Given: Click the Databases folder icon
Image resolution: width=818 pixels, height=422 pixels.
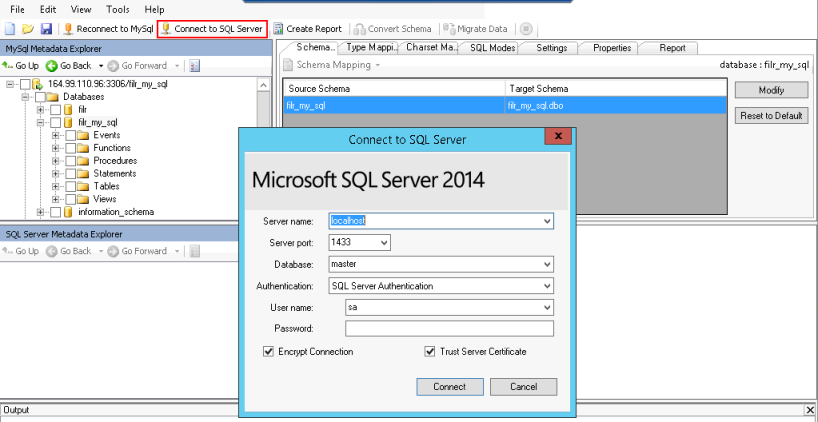Looking at the screenshot, I should click(52, 97).
